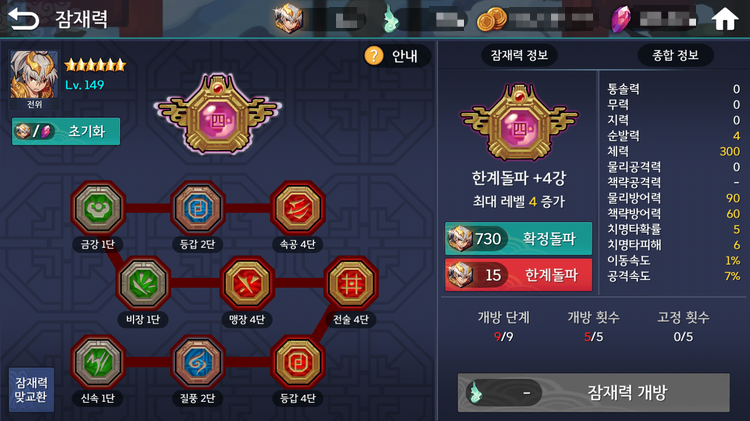
Task: Select the 금강 1단 node
Action: (x=98, y=209)
